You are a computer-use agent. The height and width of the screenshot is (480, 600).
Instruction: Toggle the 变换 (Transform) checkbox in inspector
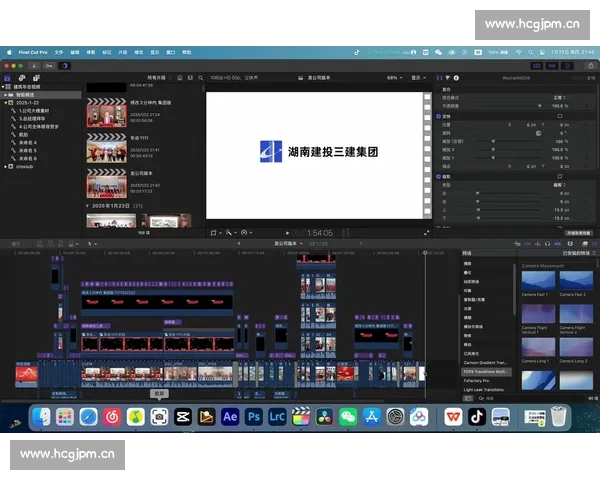(439, 115)
